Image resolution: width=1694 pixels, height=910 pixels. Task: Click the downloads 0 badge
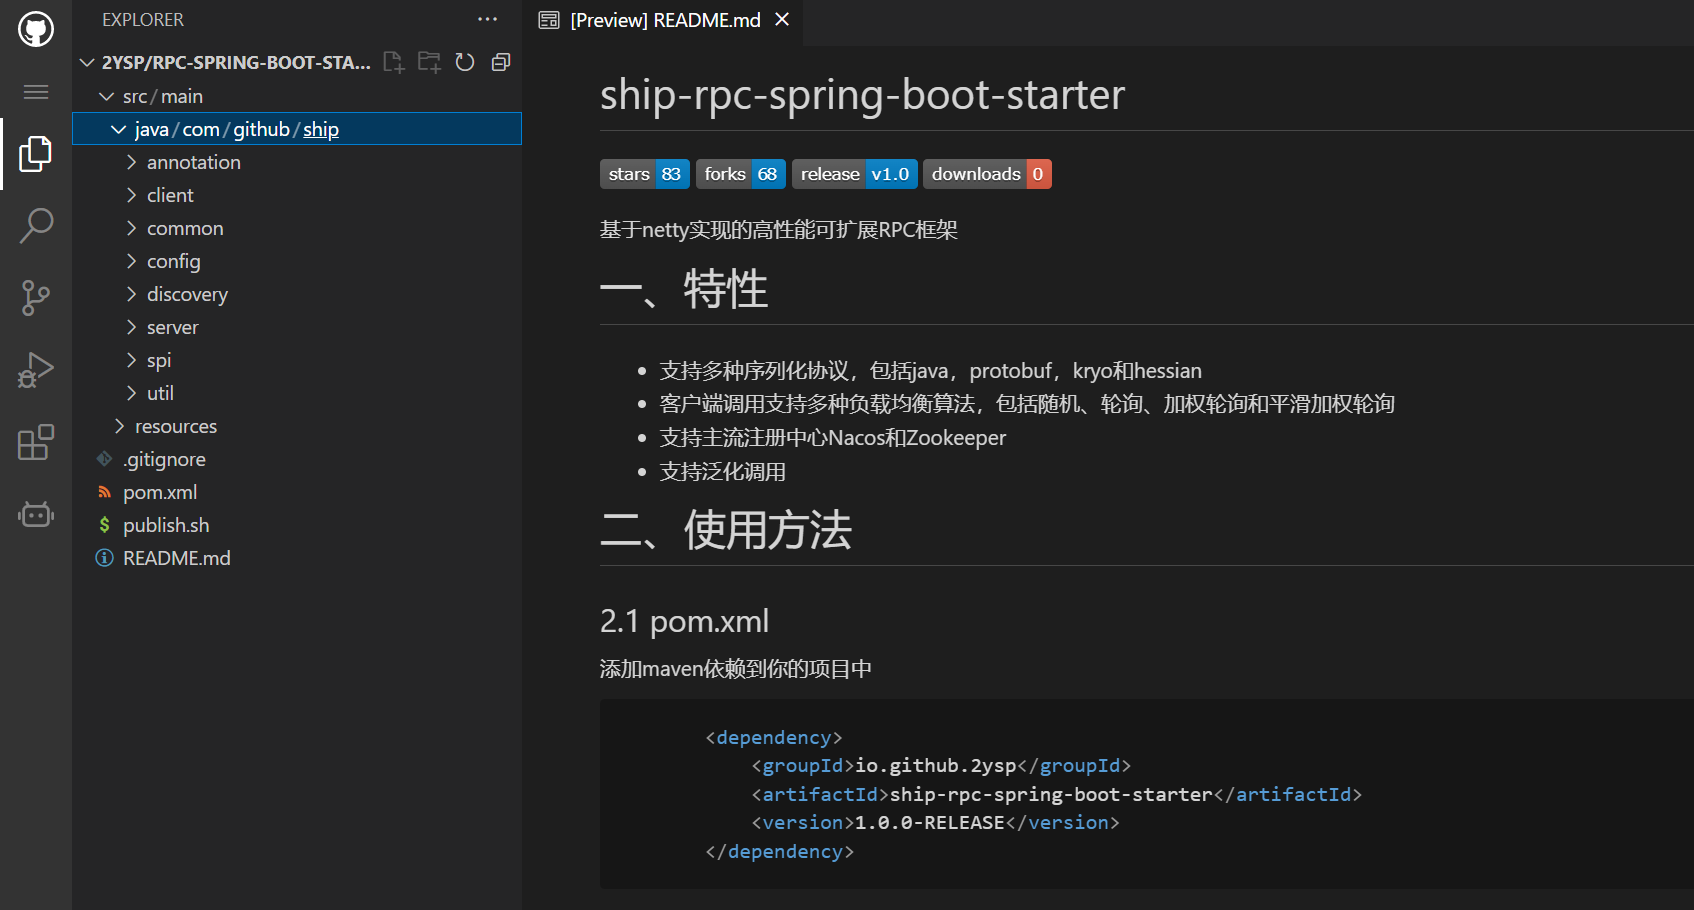point(987,174)
